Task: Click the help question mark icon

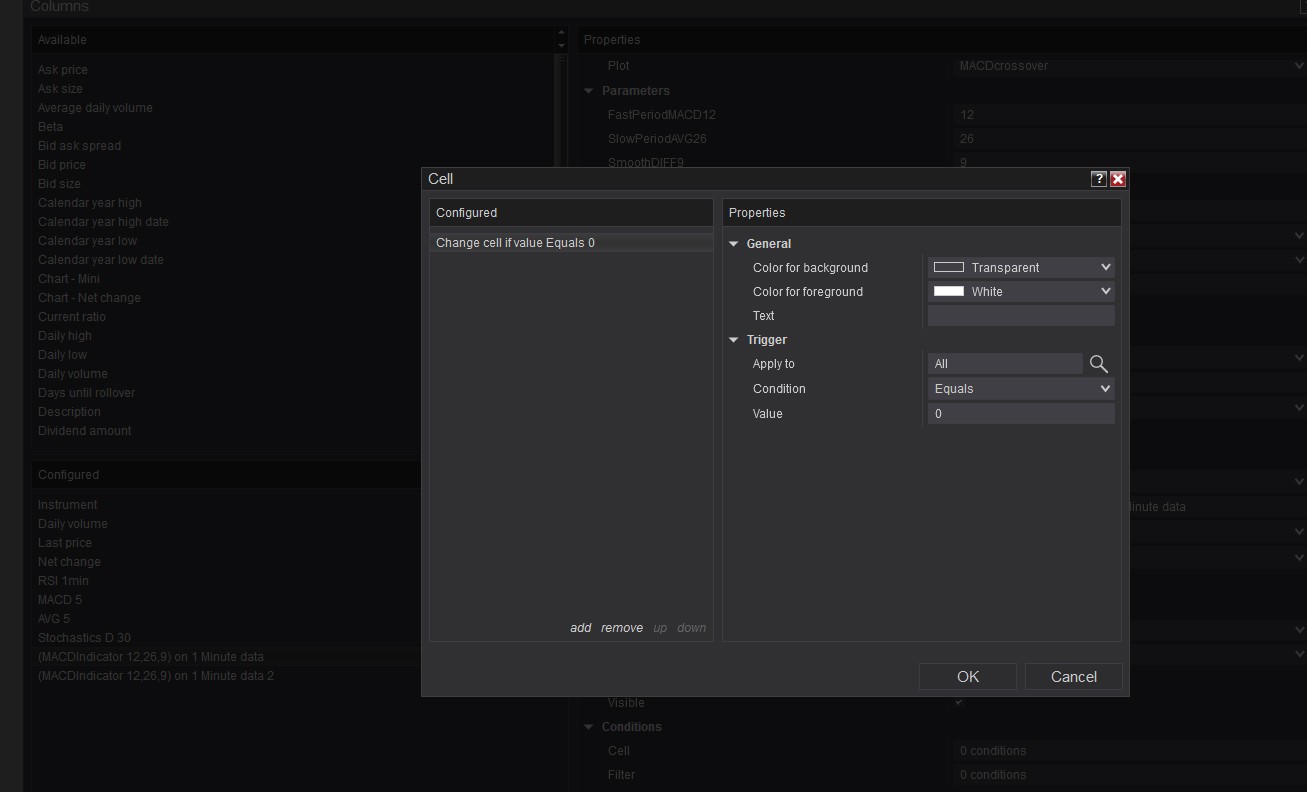Action: [x=1099, y=179]
